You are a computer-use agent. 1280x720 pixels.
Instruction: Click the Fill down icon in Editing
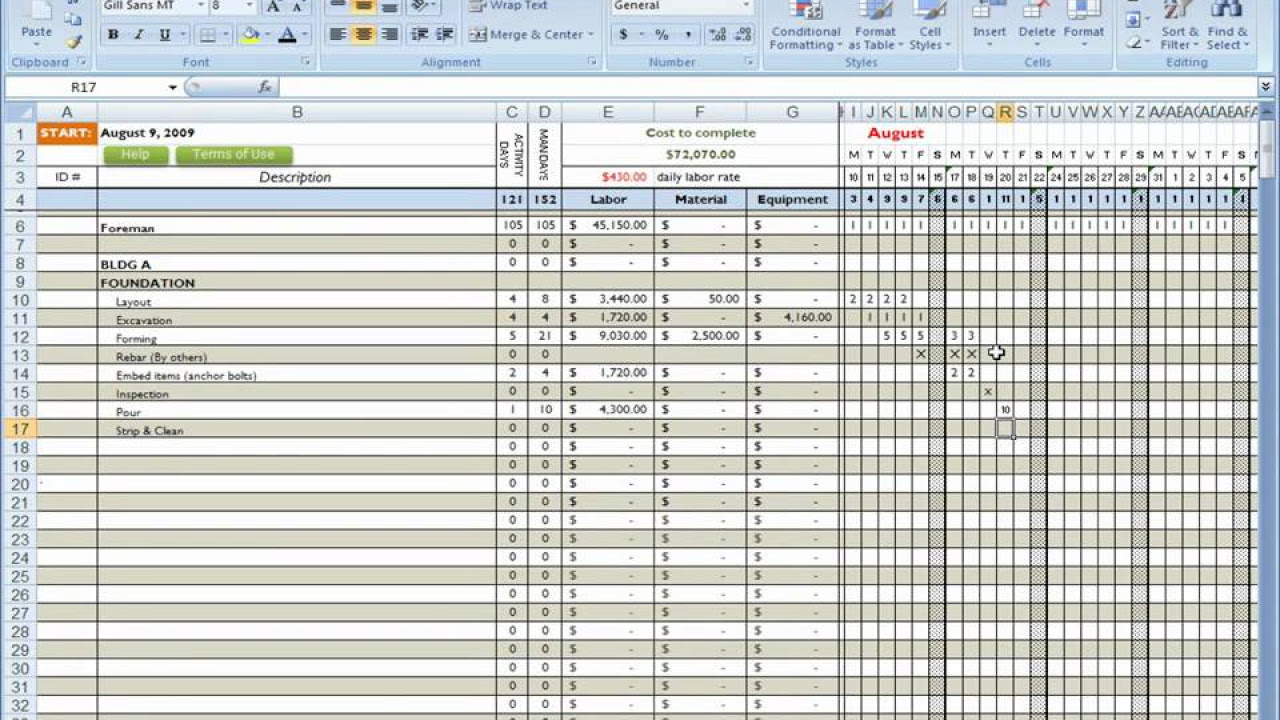coord(1133,20)
